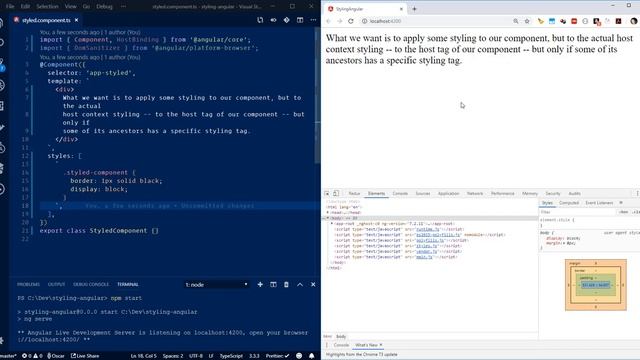
Task: Open the Chrome profile avatar
Action: pyautogui.click(x=633, y=21)
